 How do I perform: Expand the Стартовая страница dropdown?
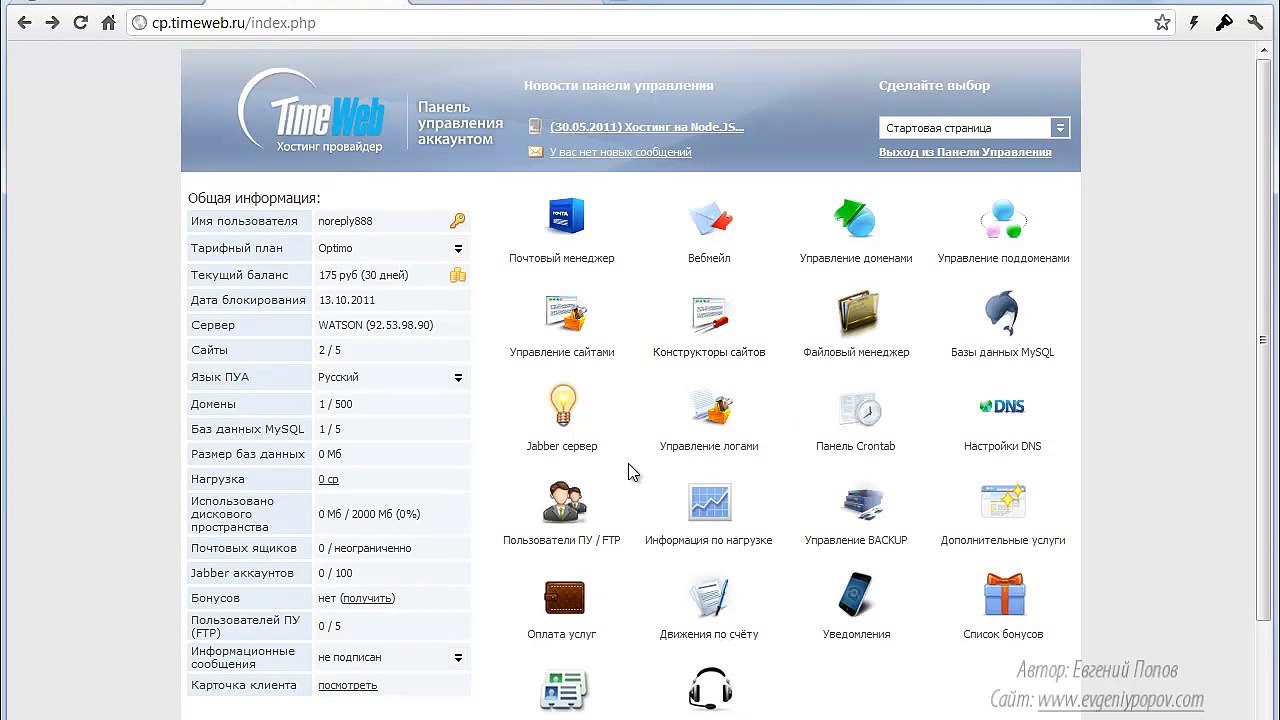click(x=1059, y=128)
